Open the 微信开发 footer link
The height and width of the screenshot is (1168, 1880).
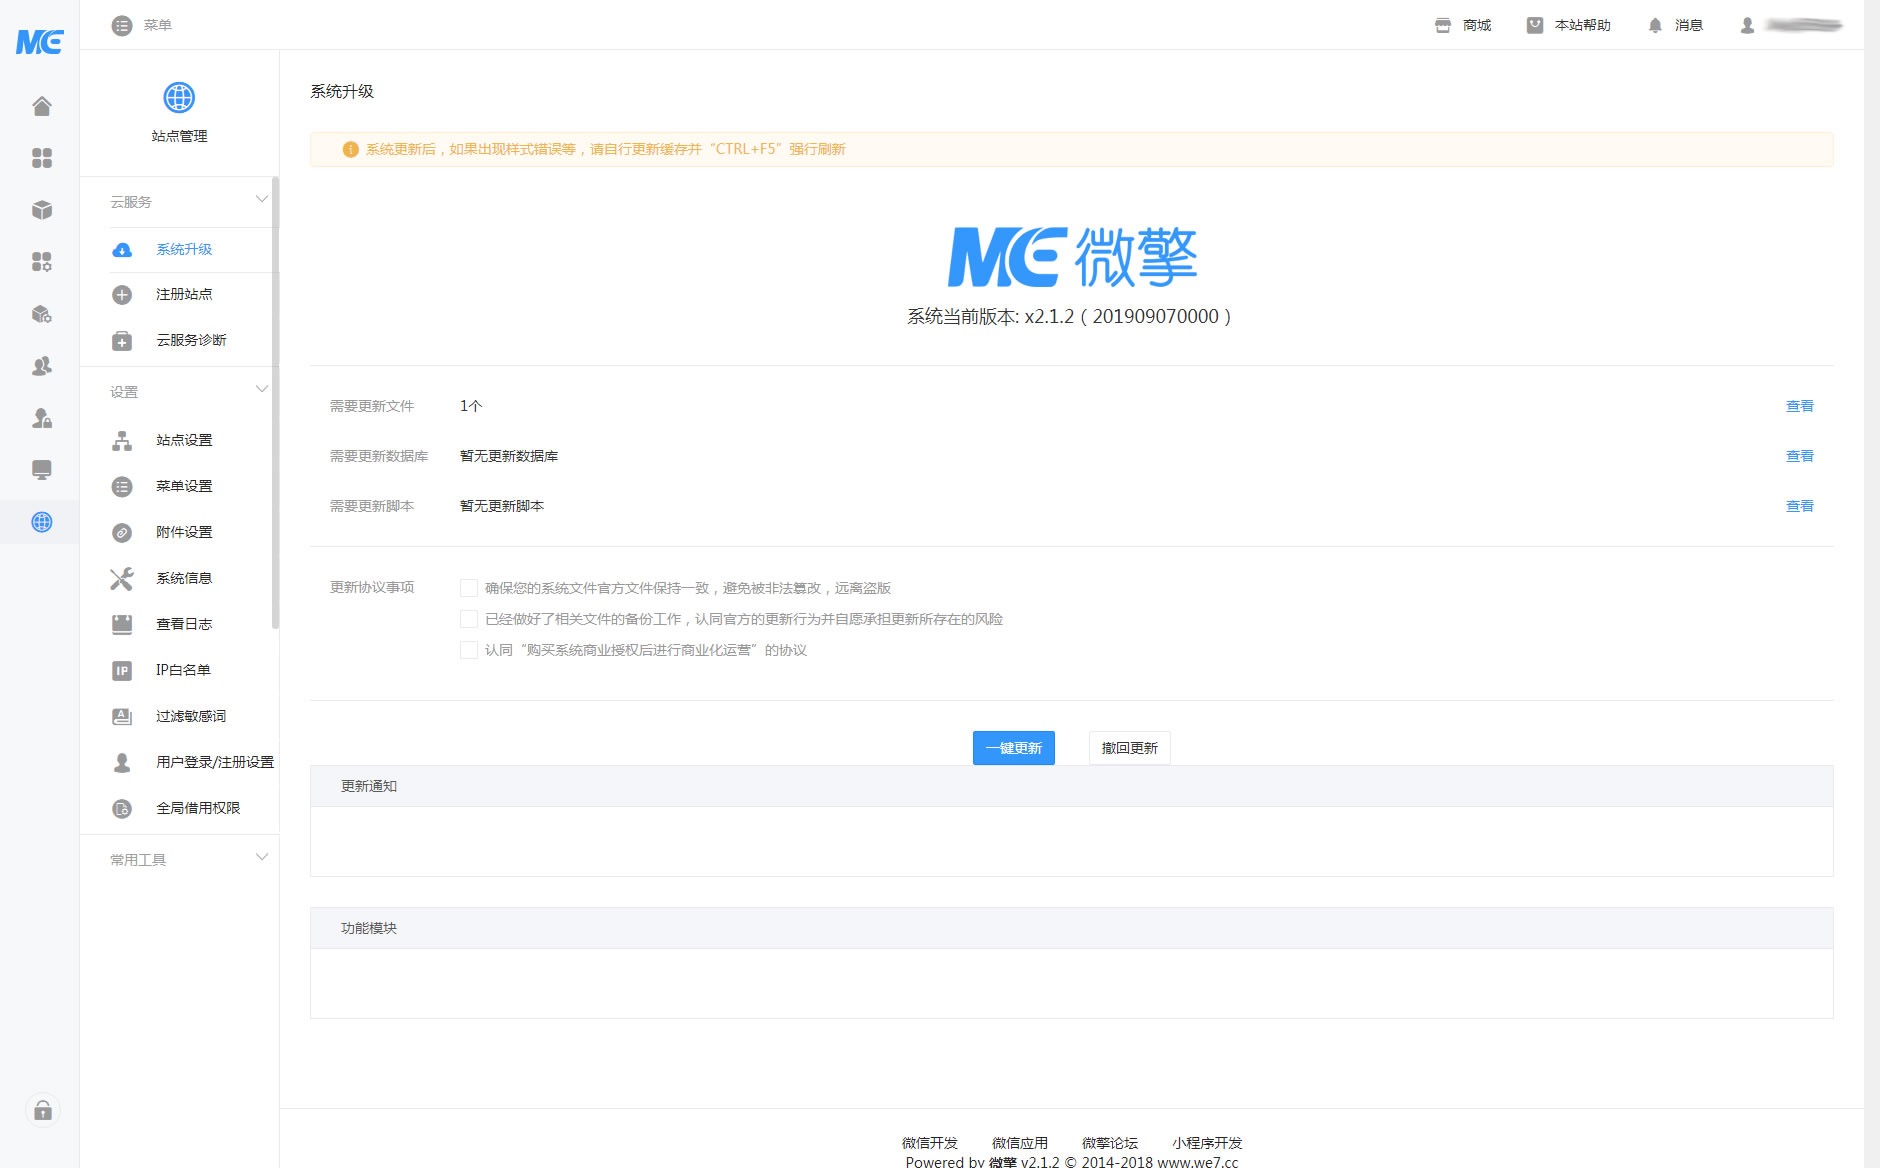pyautogui.click(x=930, y=1143)
